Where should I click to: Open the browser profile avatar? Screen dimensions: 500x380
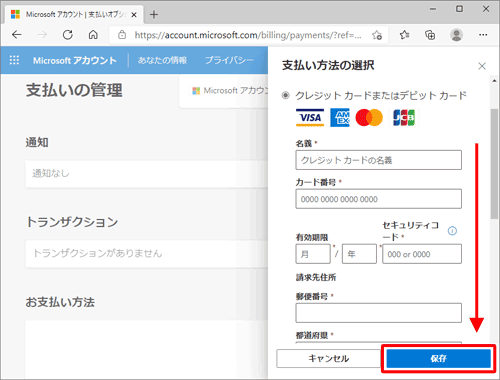click(456, 35)
